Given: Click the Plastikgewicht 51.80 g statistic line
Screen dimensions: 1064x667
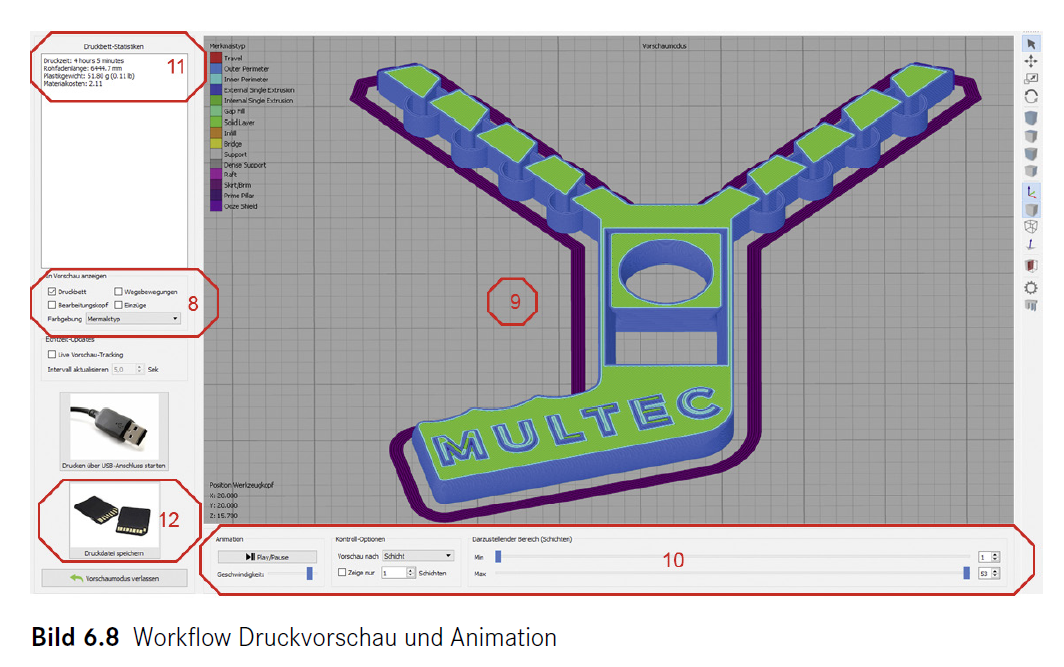Looking at the screenshot, I should click(x=89, y=76).
